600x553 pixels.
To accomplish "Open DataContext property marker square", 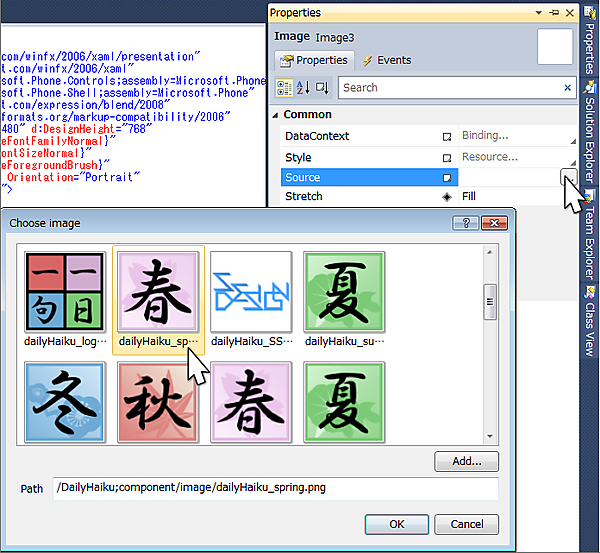I will (x=447, y=137).
